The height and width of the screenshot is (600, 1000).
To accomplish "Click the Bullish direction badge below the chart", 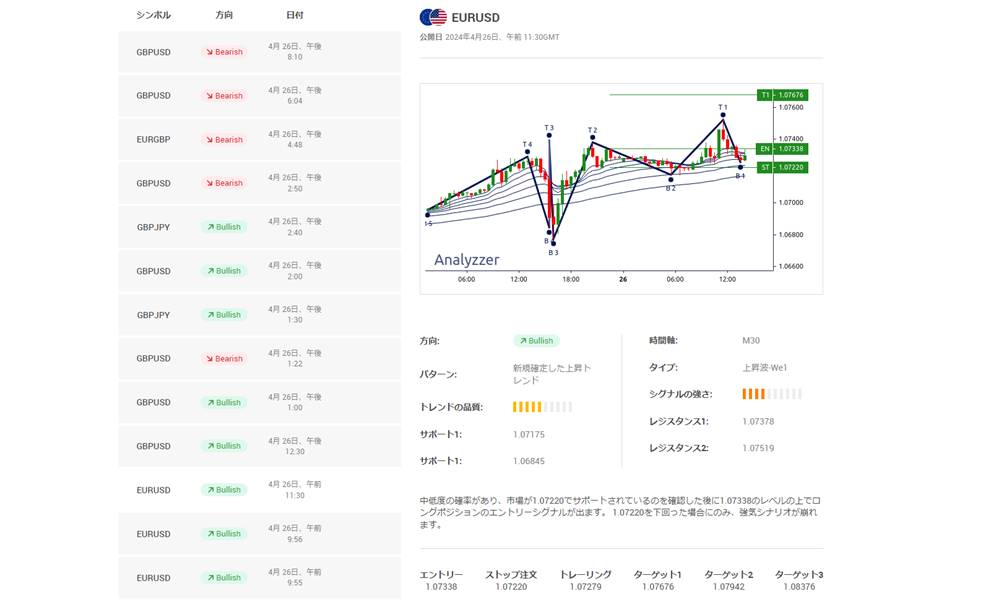I will pos(536,341).
